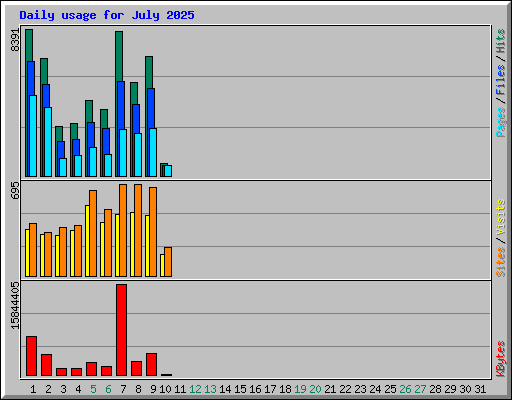Click day label 10 on the x-axis
The width and height of the screenshot is (512, 400).
(x=165, y=389)
